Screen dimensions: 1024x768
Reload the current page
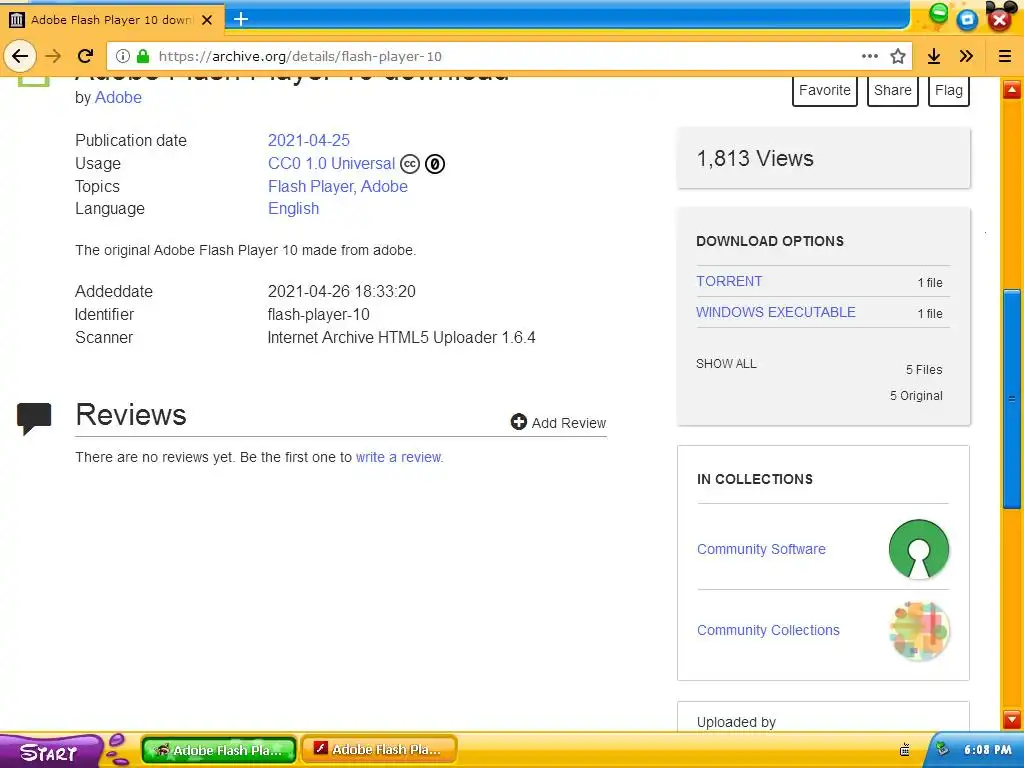pyautogui.click(x=85, y=56)
